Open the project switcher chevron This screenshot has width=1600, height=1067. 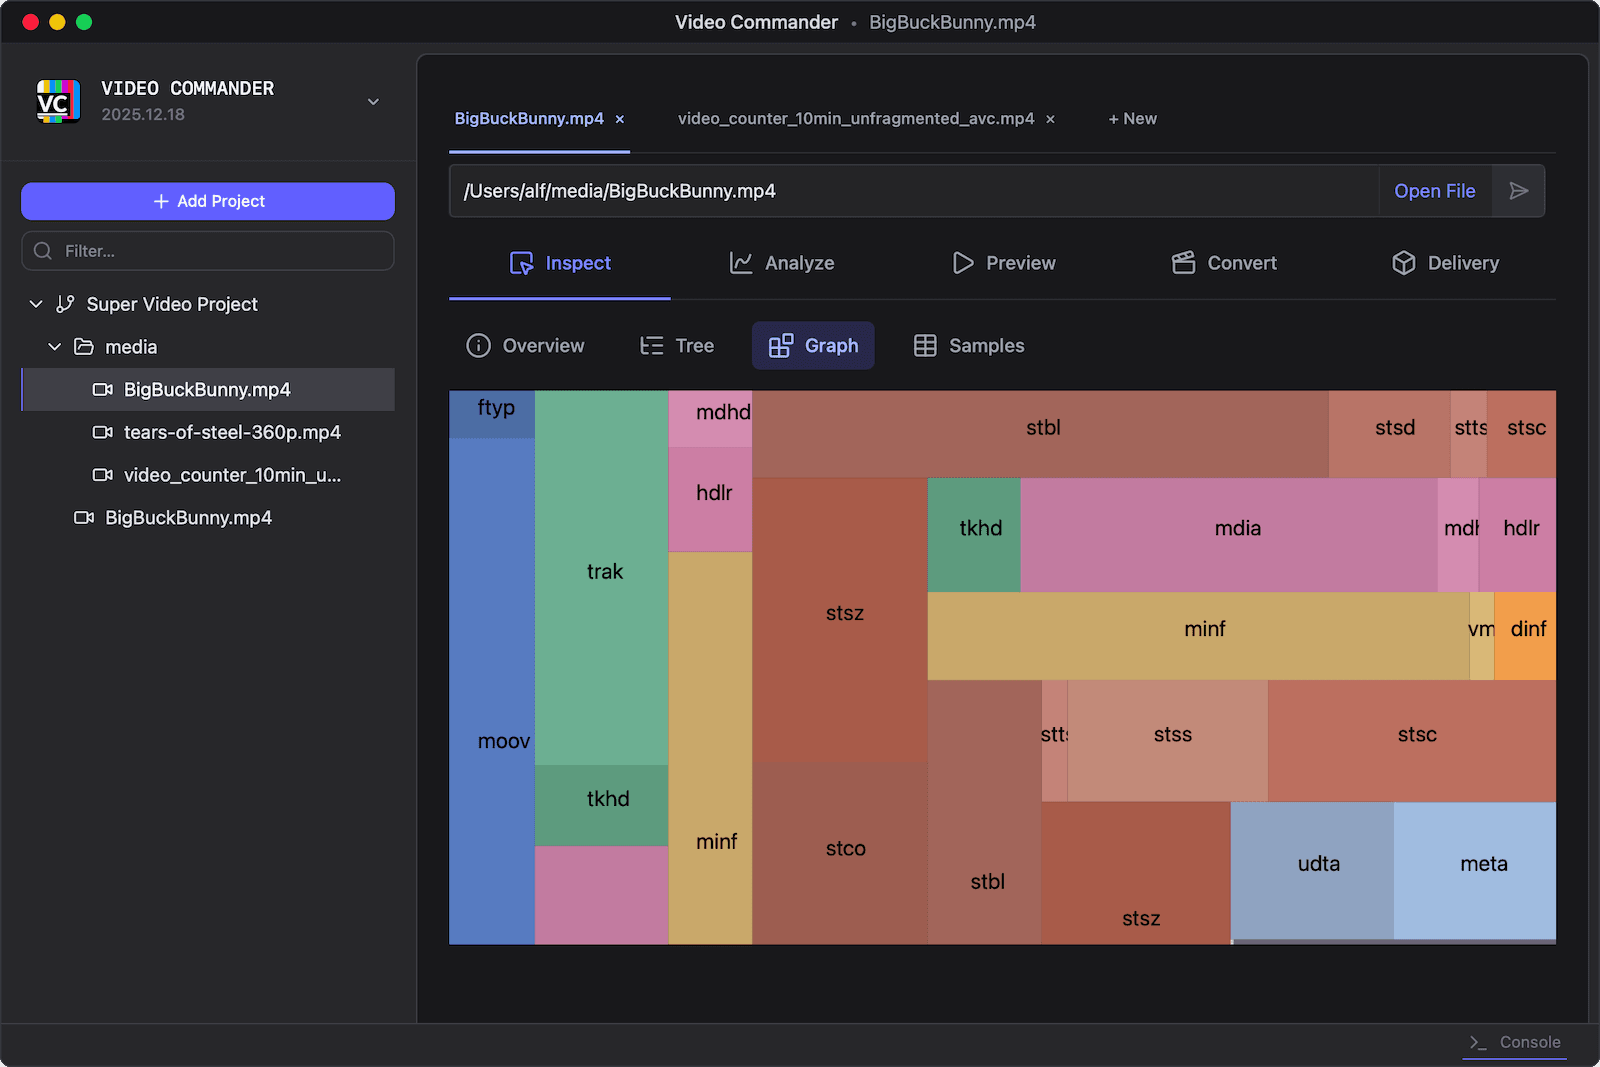click(x=372, y=102)
